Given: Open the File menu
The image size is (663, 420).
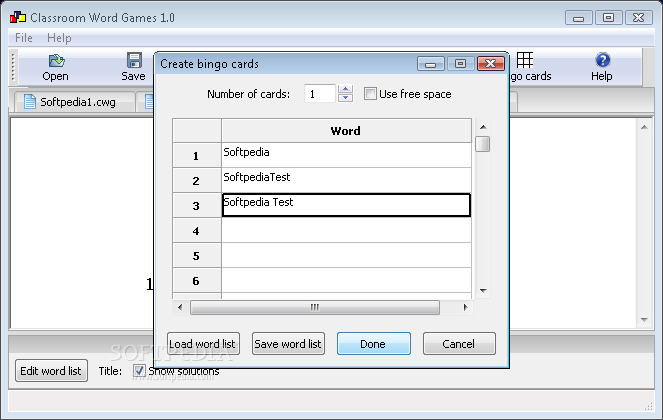Looking at the screenshot, I should coord(24,38).
